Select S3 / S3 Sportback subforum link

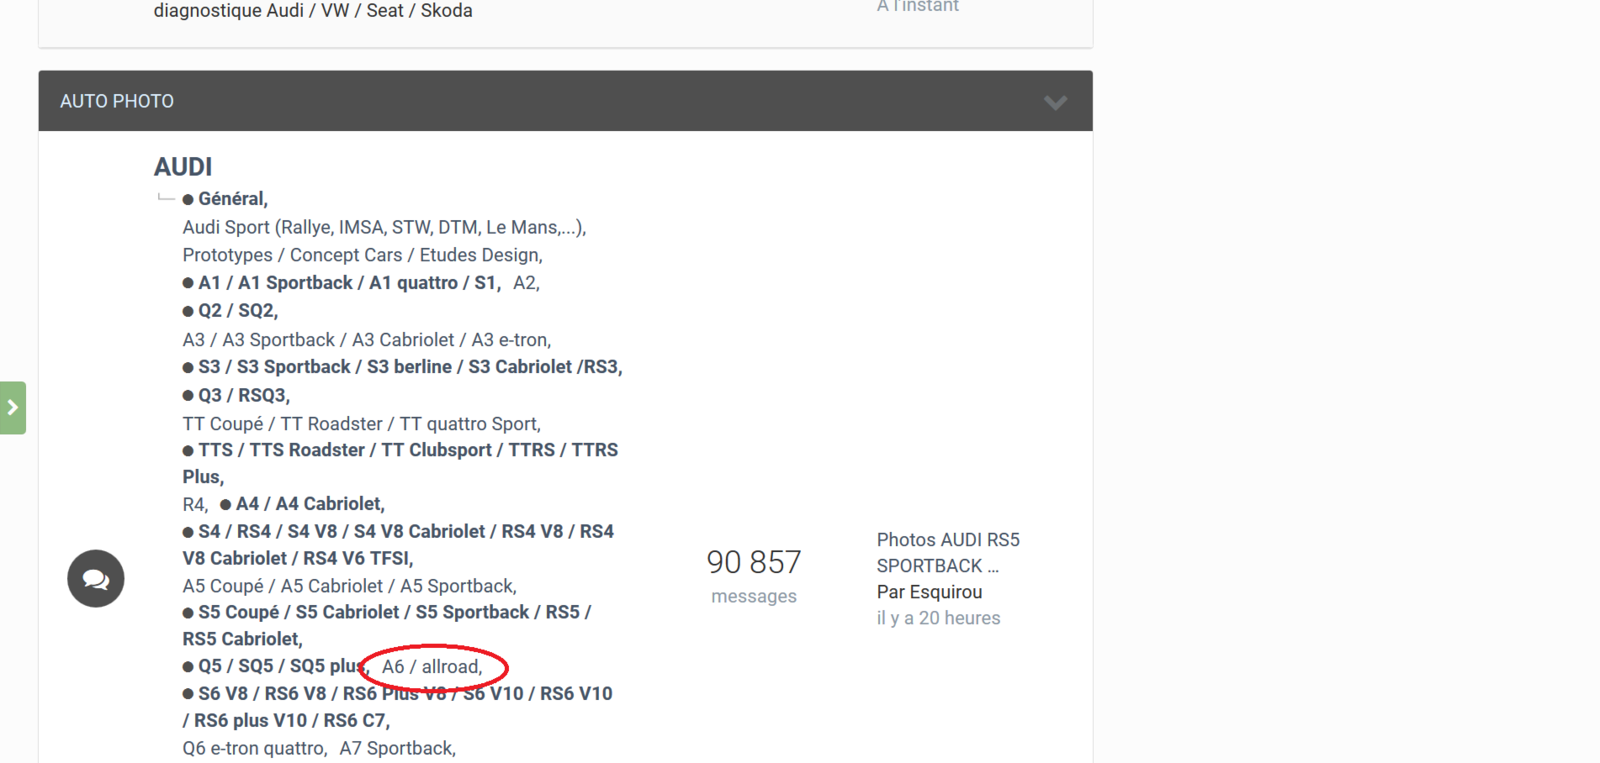coord(410,367)
